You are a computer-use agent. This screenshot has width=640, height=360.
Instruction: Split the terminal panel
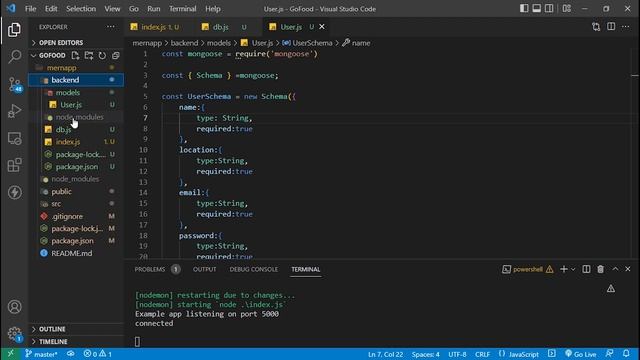pyautogui.click(x=586, y=269)
